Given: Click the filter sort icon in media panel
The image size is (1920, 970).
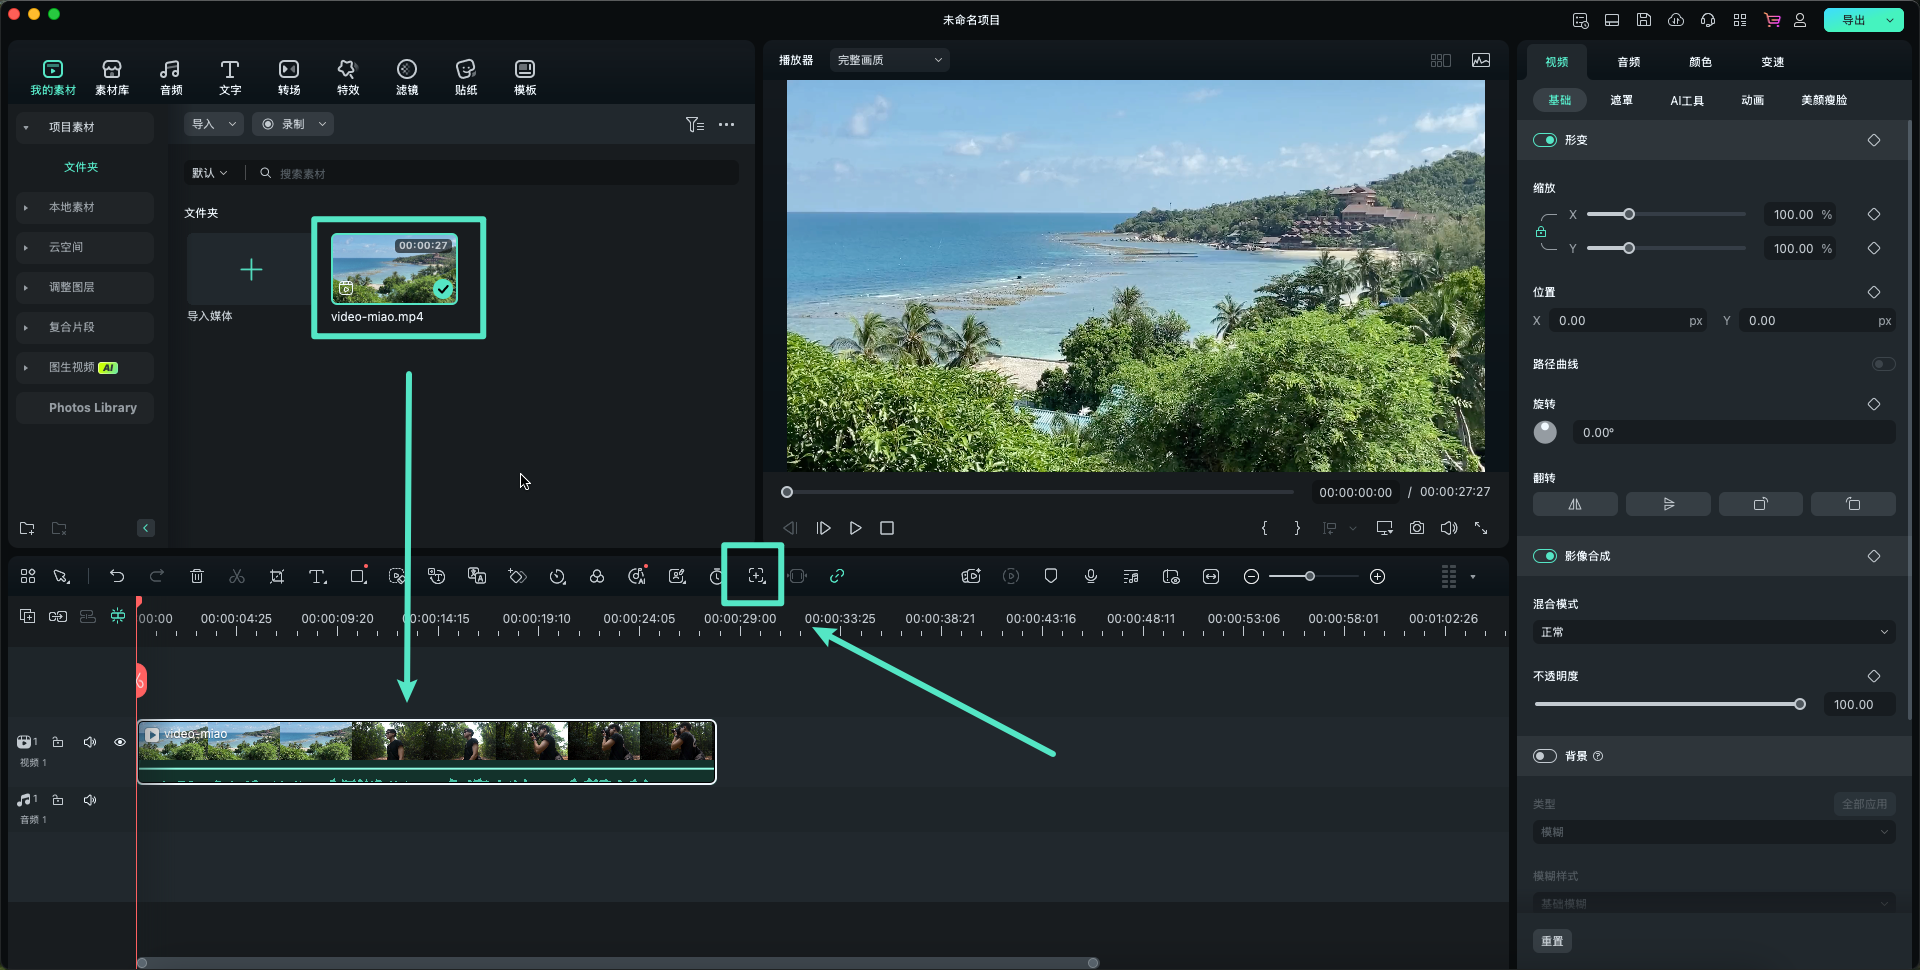Looking at the screenshot, I should (x=695, y=124).
